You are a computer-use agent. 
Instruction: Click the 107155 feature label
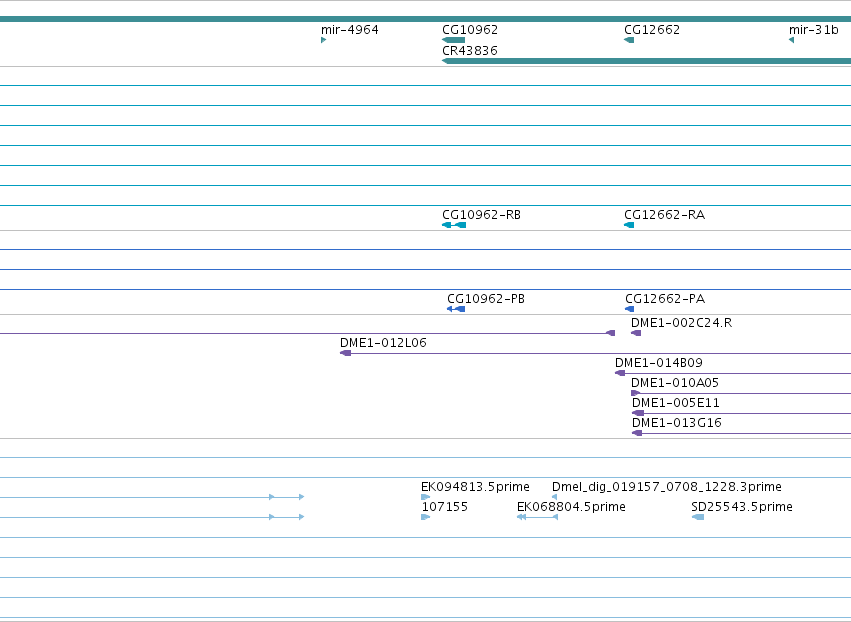coord(444,507)
